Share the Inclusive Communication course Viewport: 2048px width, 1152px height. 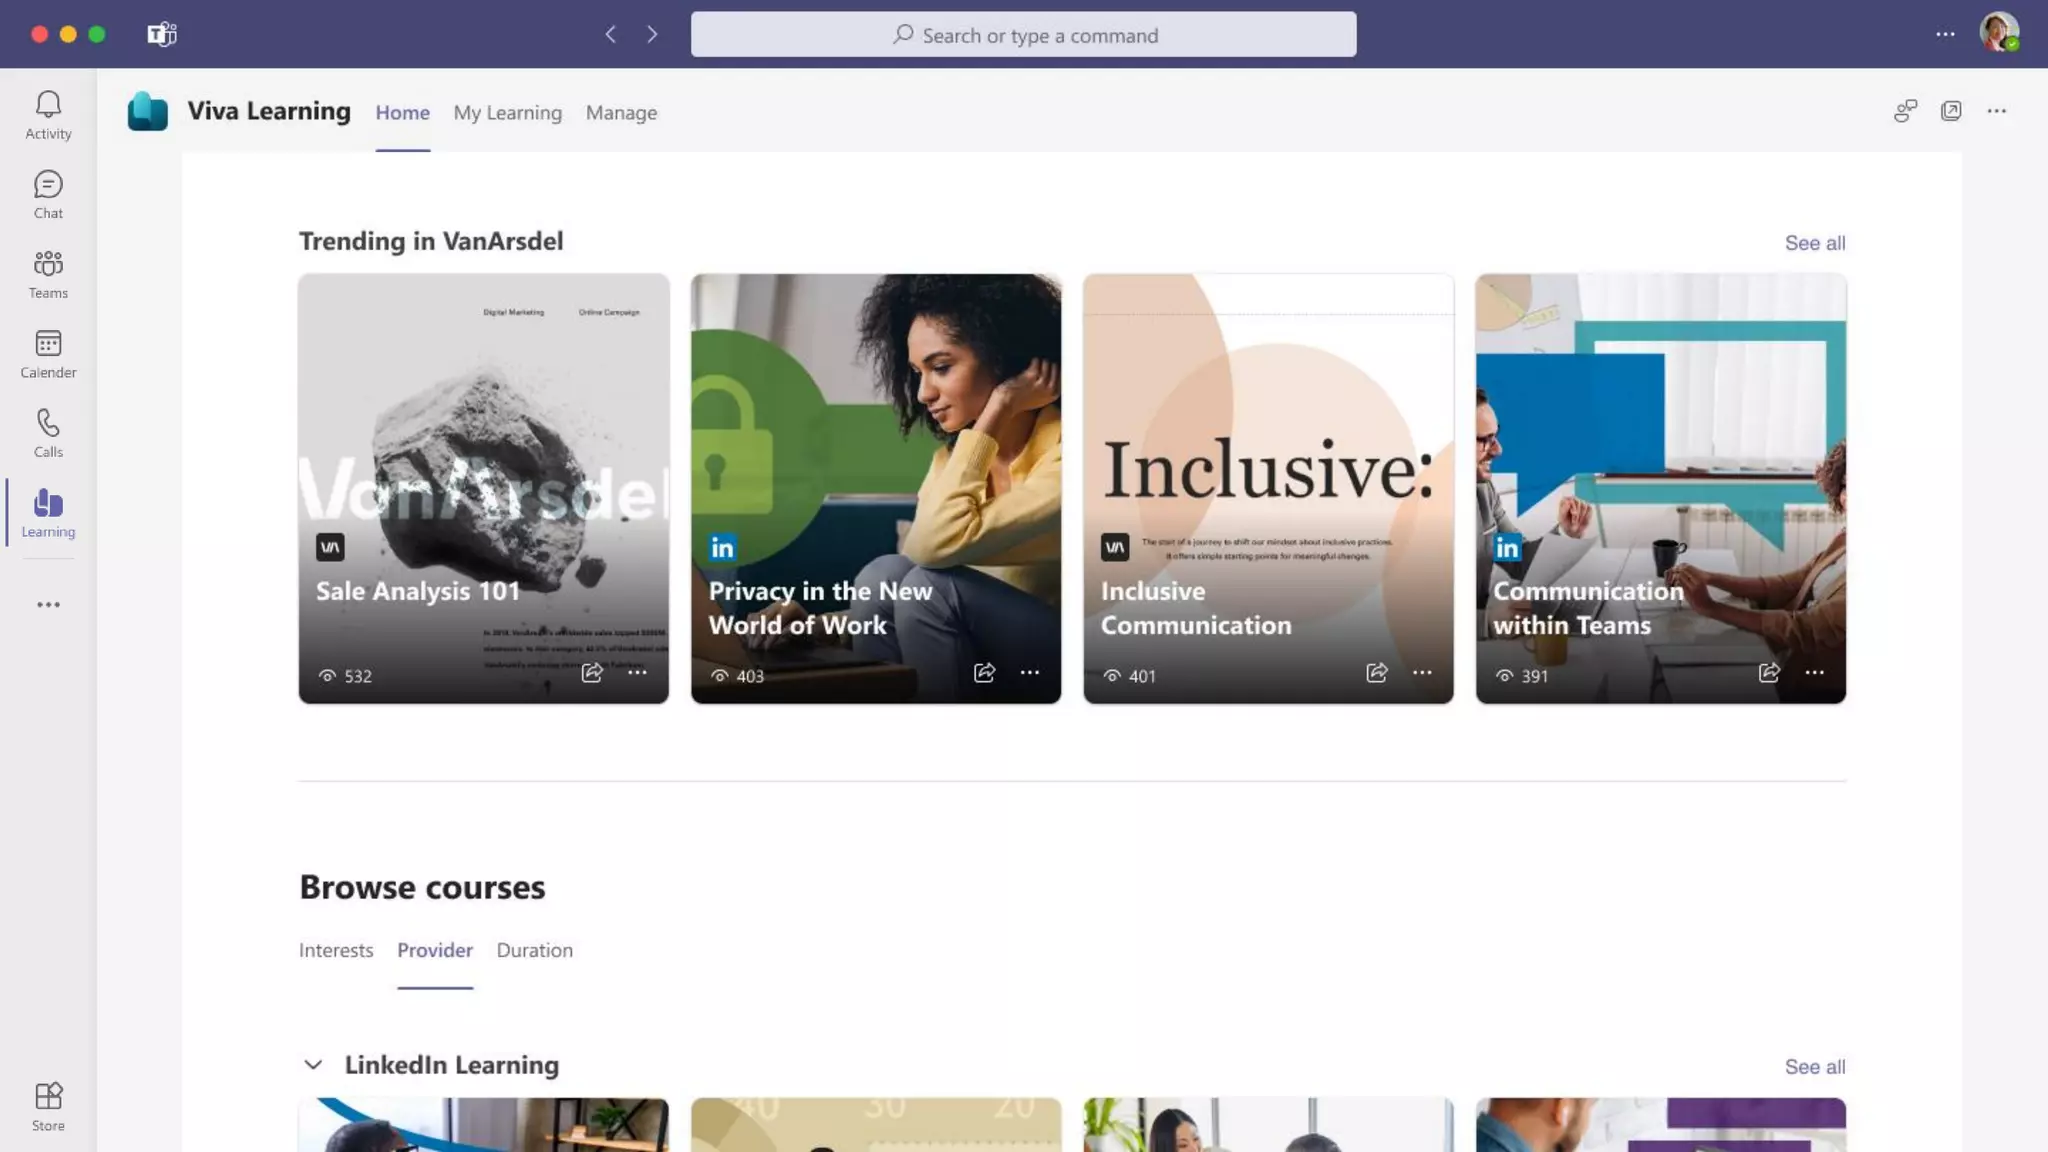(1377, 673)
